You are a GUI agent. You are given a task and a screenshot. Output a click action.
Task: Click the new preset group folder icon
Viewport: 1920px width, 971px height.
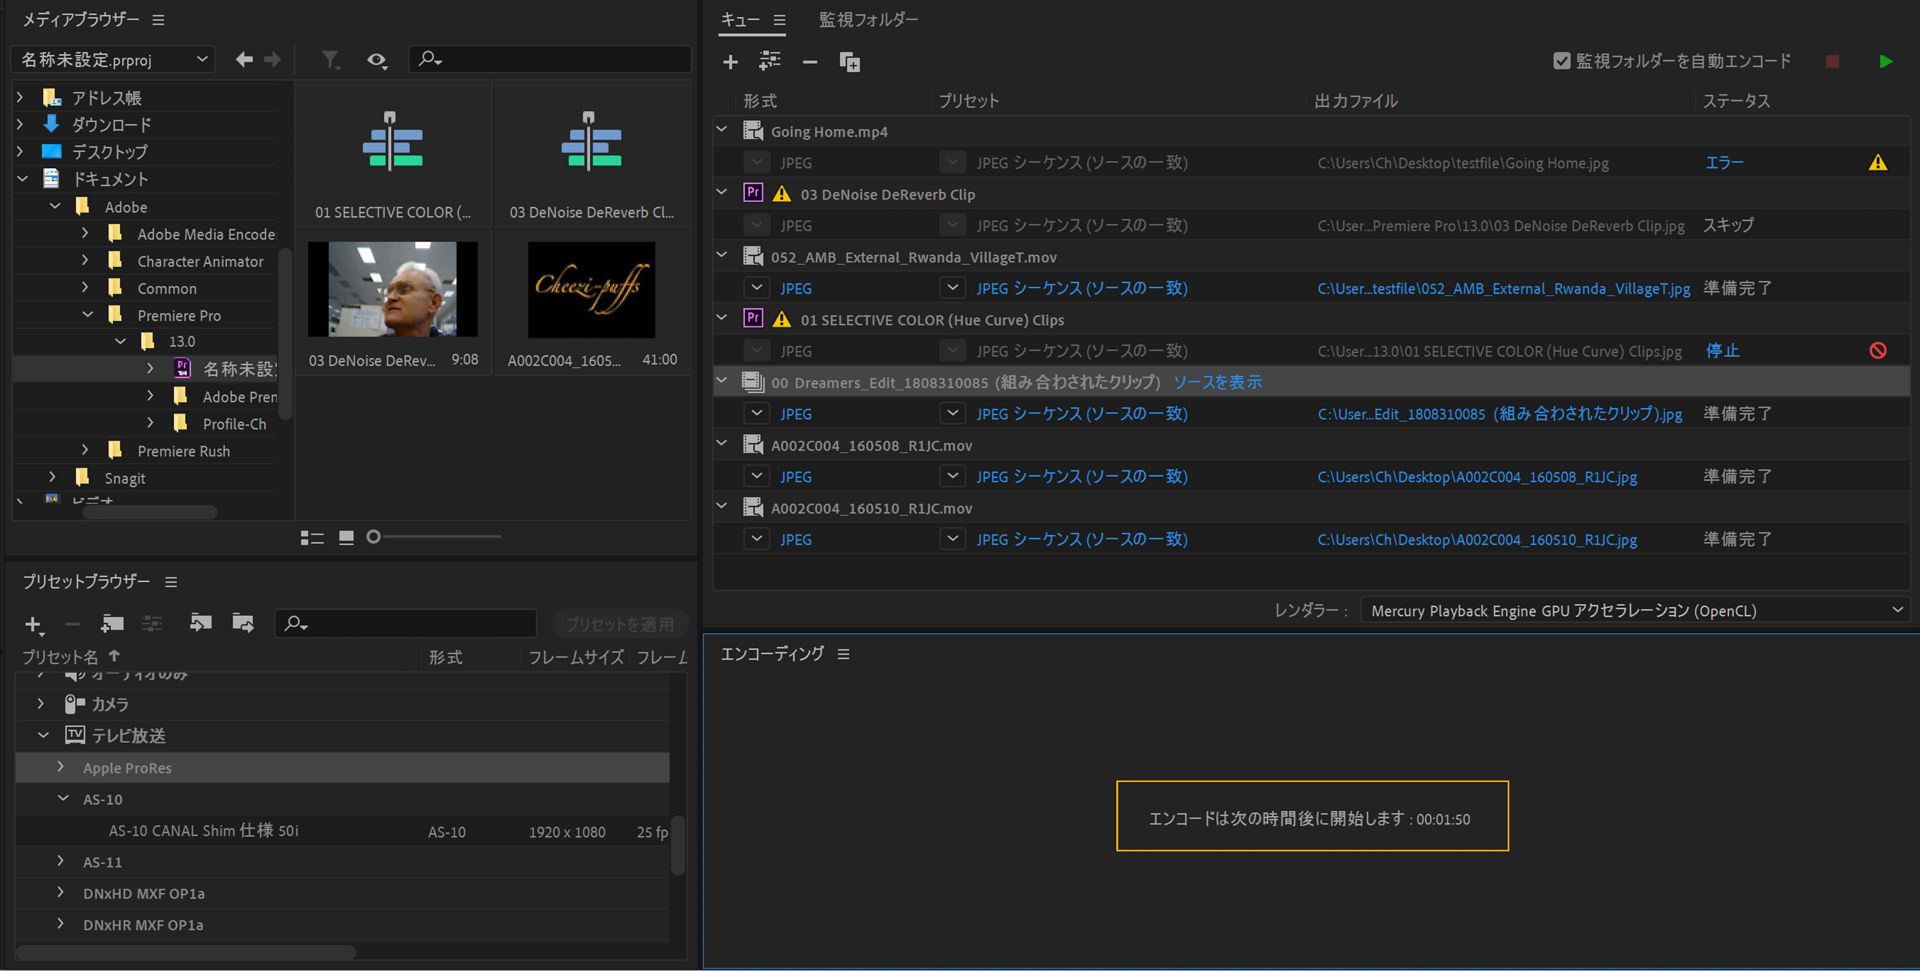click(x=112, y=624)
